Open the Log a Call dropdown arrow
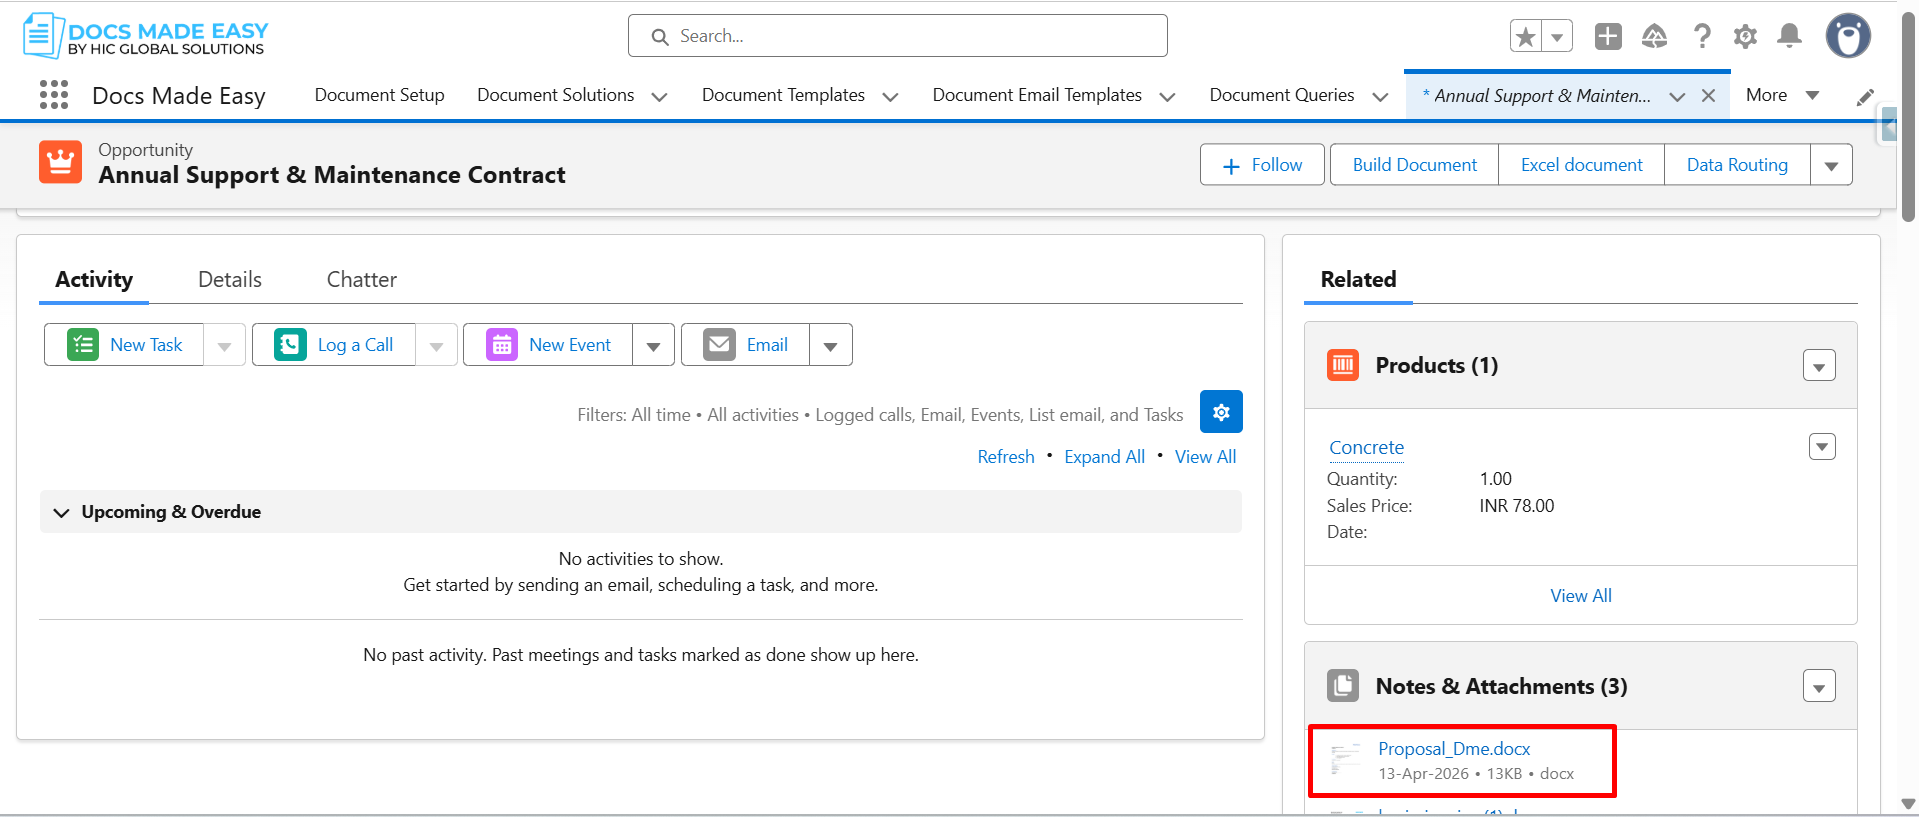 (x=436, y=345)
